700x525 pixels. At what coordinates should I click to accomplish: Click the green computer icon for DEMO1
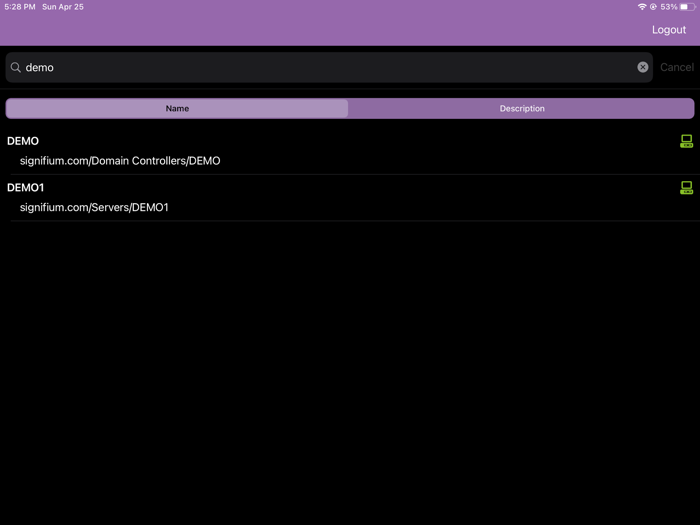click(x=686, y=188)
